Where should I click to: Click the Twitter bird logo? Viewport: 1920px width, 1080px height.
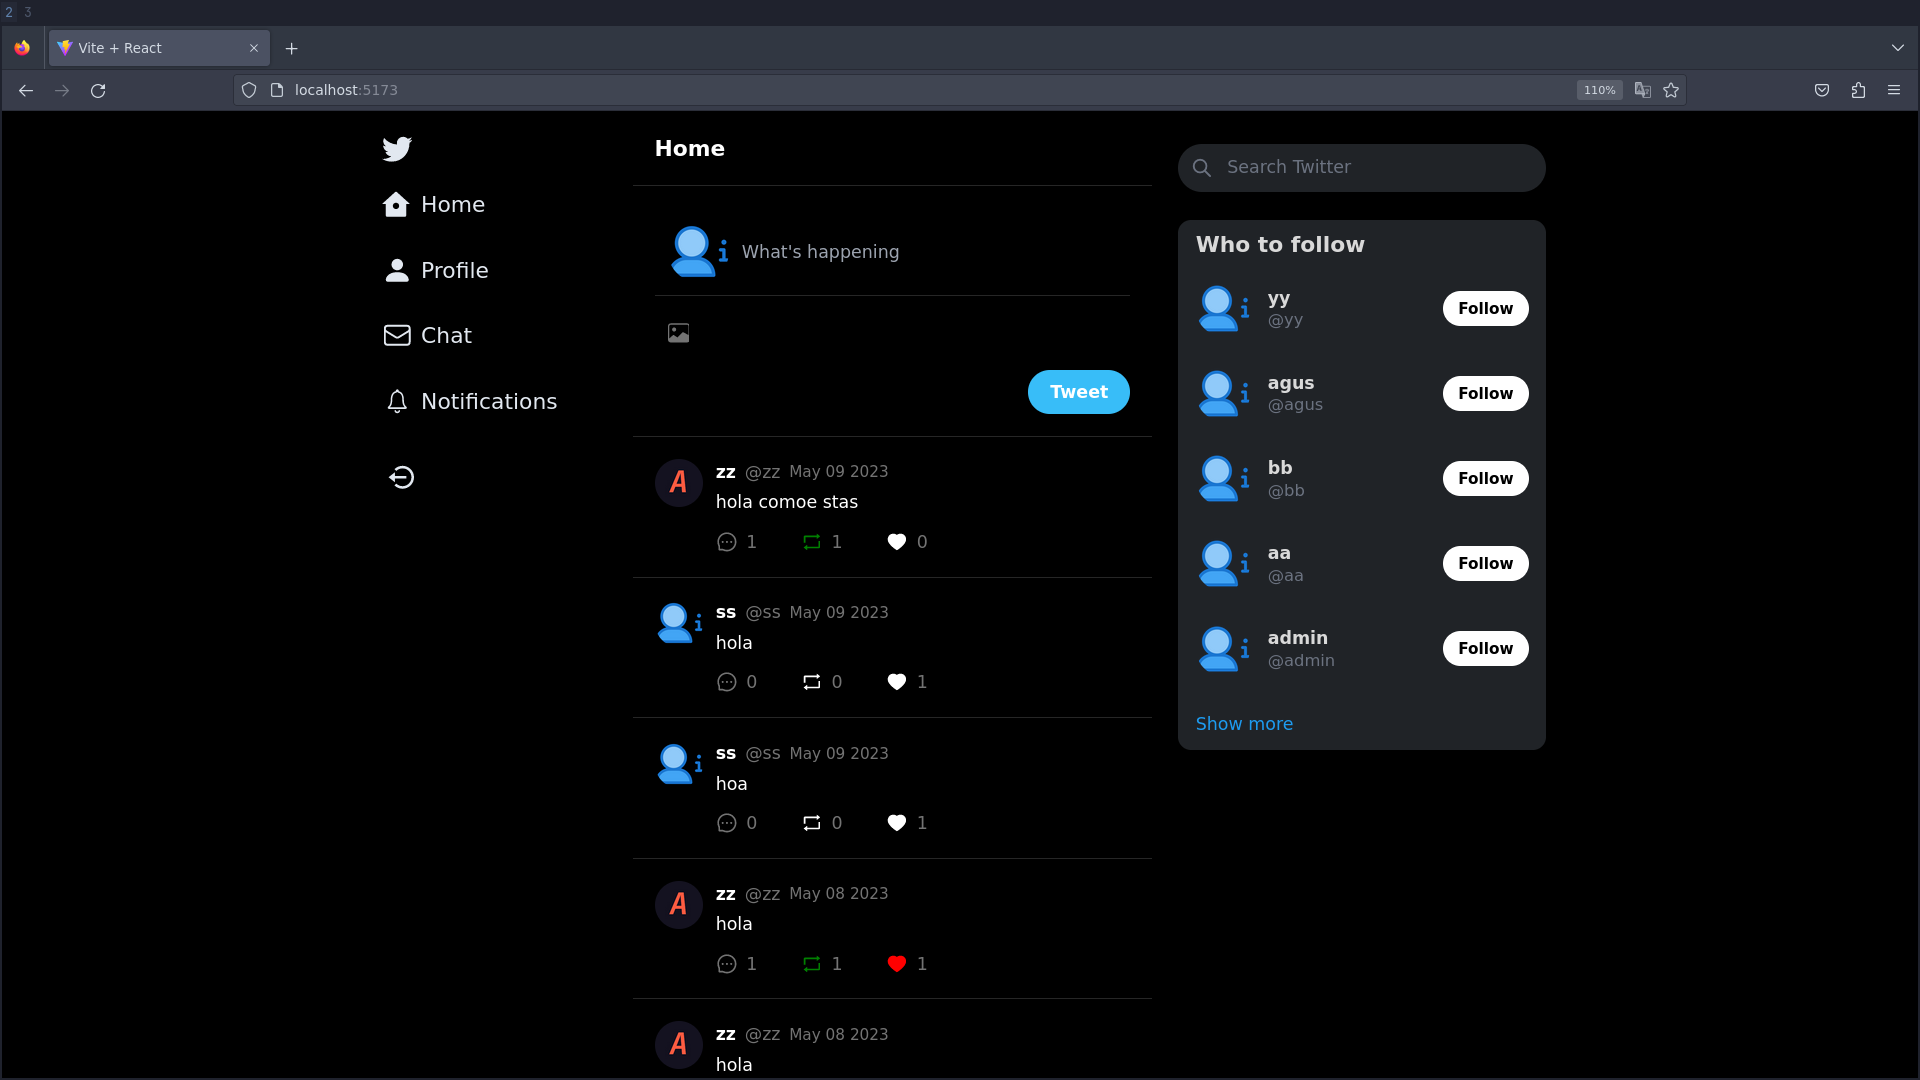point(396,148)
